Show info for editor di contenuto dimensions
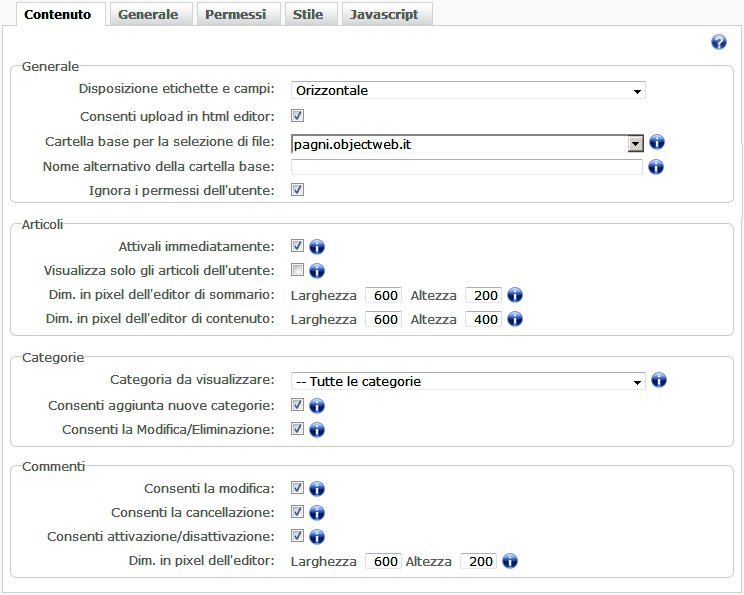This screenshot has height=595, width=744. pyautogui.click(x=515, y=319)
